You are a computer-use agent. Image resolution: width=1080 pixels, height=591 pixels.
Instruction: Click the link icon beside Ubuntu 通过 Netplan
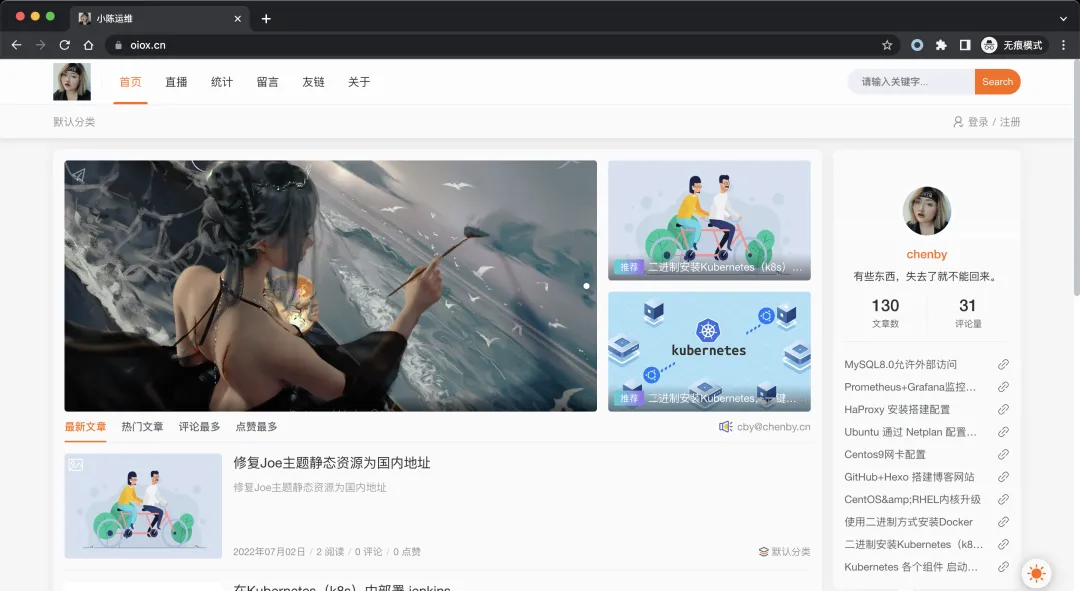1004,432
